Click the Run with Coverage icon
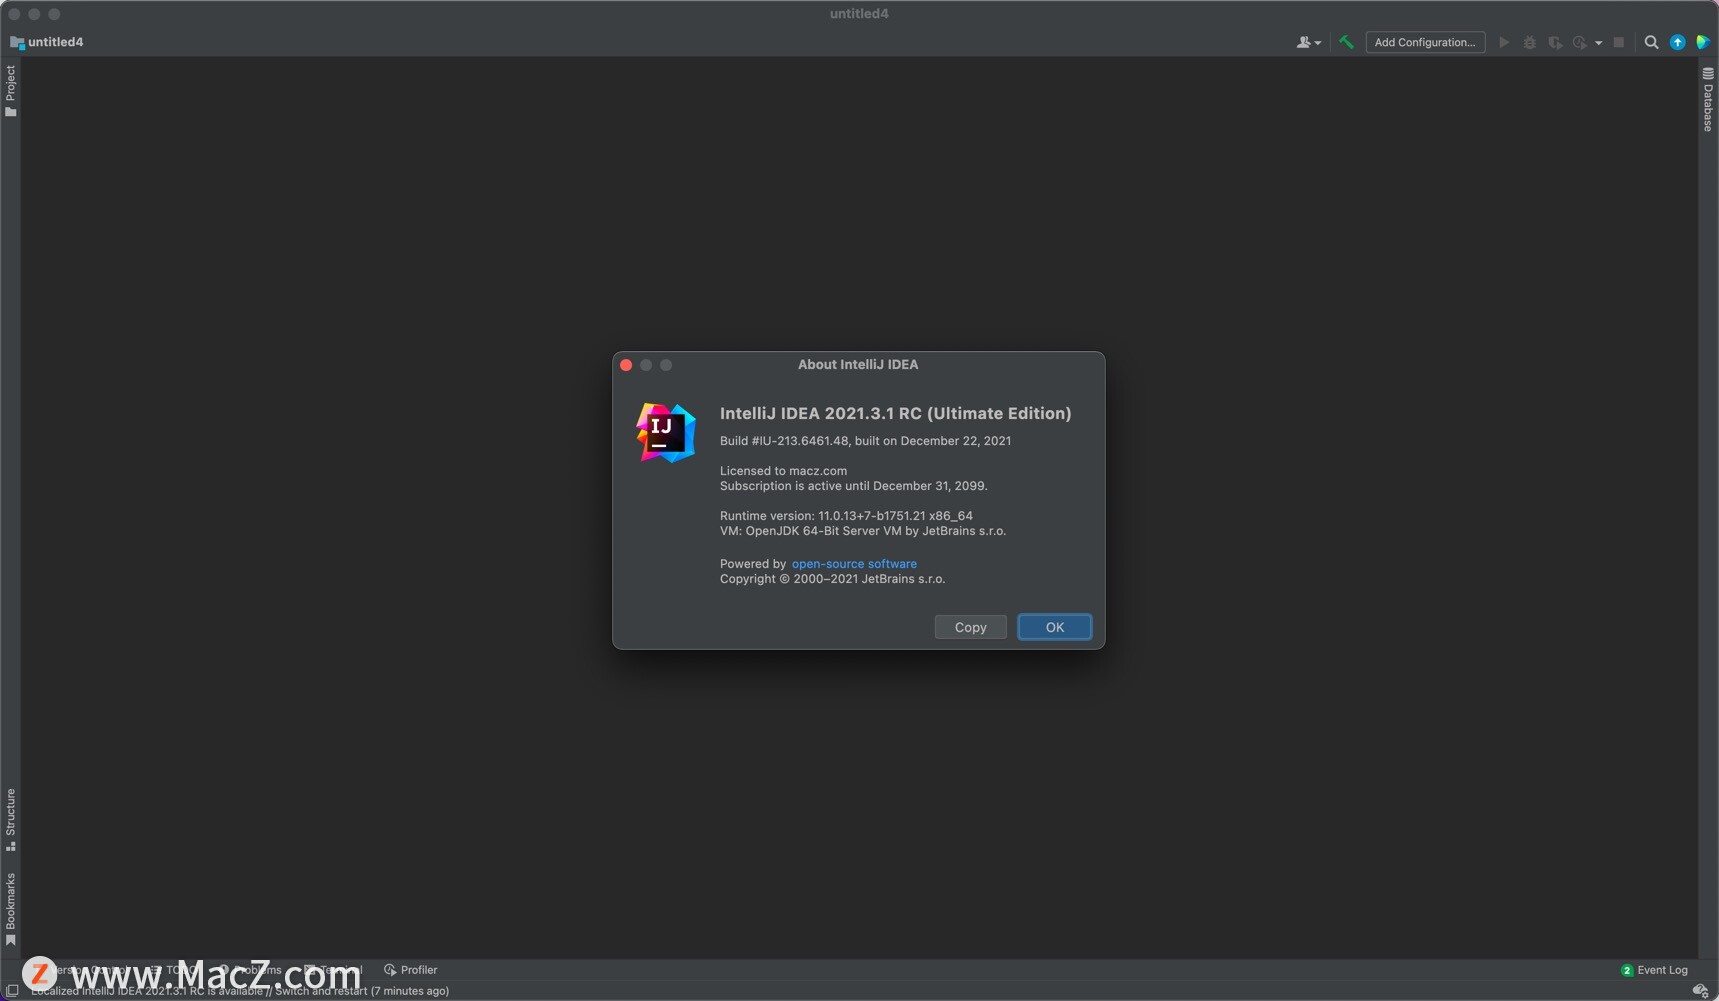Viewport: 1719px width, 1001px height. [x=1555, y=42]
